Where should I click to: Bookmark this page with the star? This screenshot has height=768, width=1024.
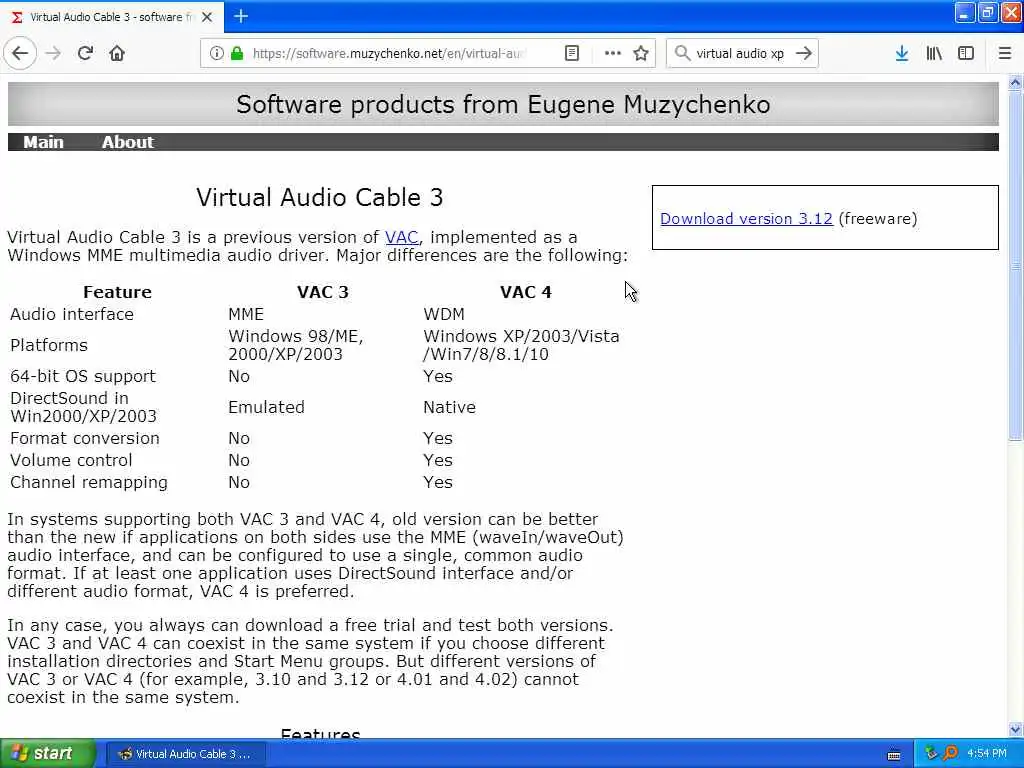click(641, 53)
